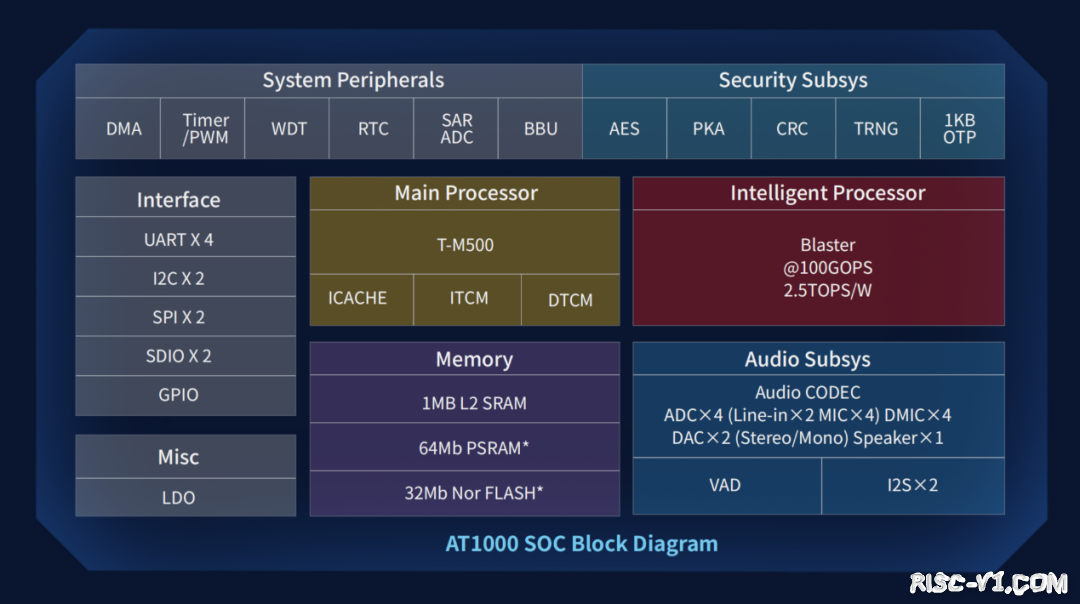This screenshot has height=604, width=1080.
Task: Select the Timer/PWM peripheral block
Action: click(x=204, y=129)
